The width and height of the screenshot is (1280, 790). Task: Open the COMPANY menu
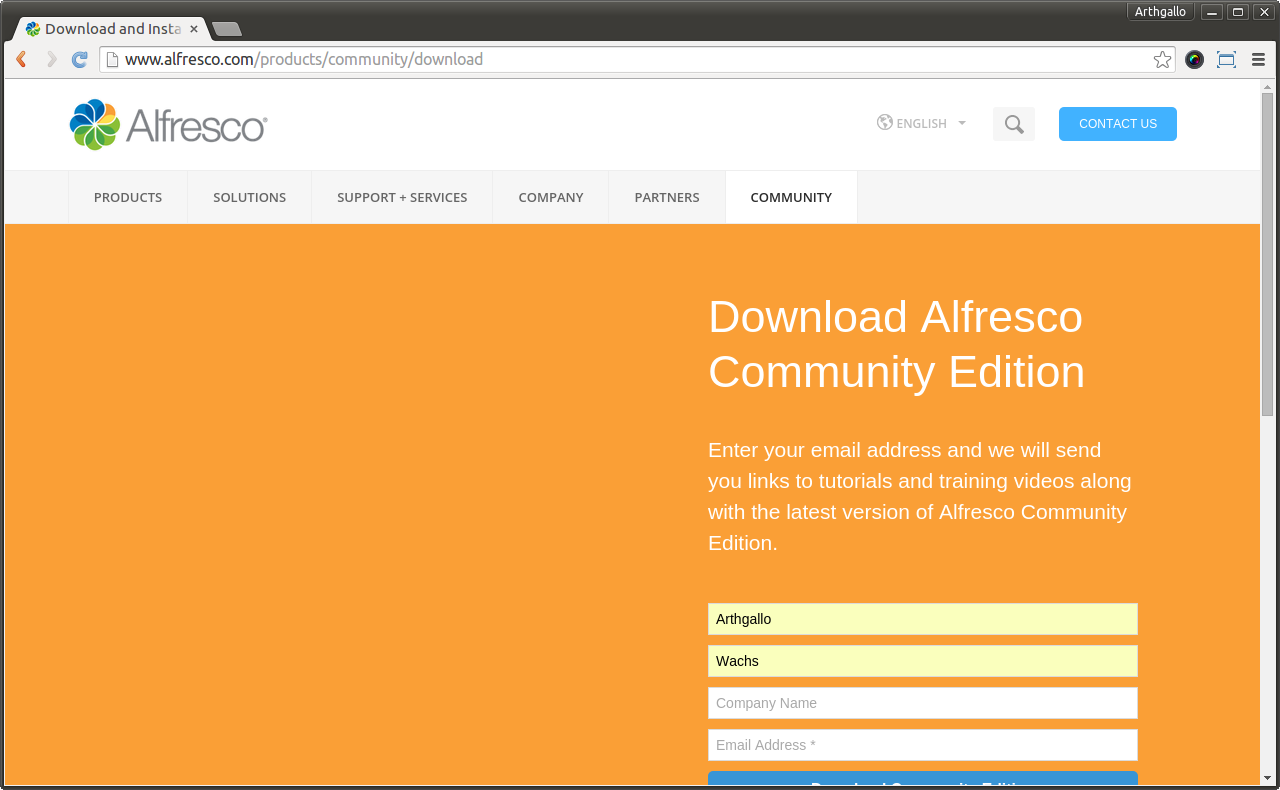pos(551,197)
